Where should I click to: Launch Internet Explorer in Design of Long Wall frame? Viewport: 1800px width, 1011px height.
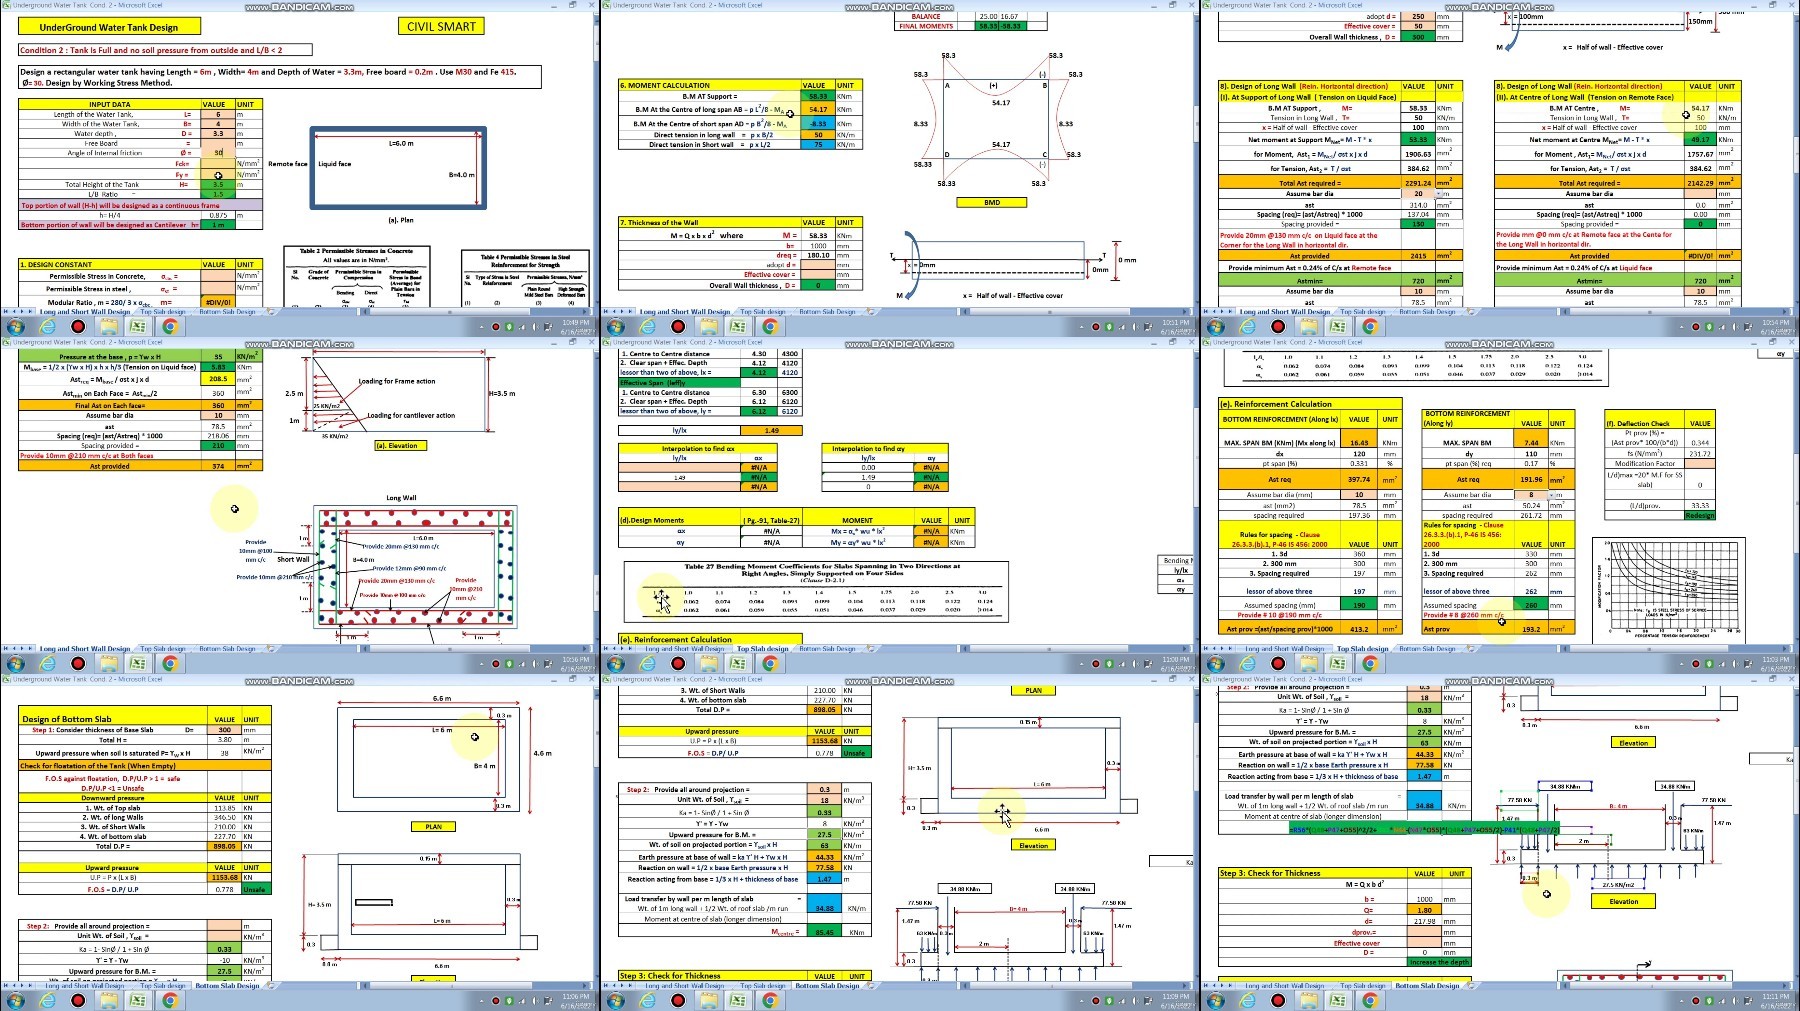coord(1247,326)
